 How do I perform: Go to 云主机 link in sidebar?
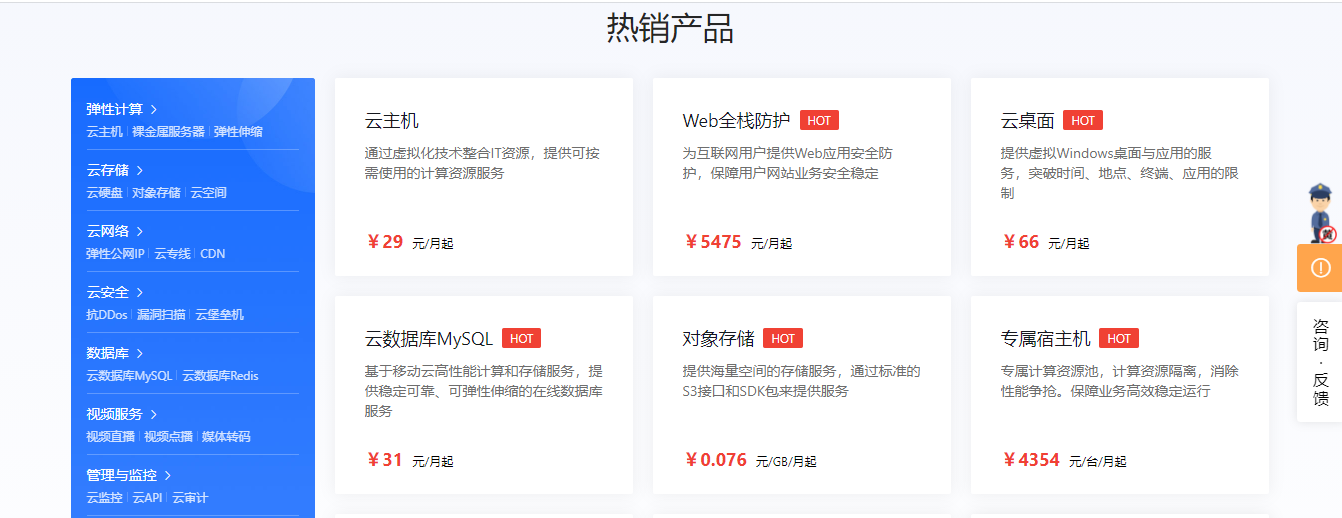tap(104, 131)
